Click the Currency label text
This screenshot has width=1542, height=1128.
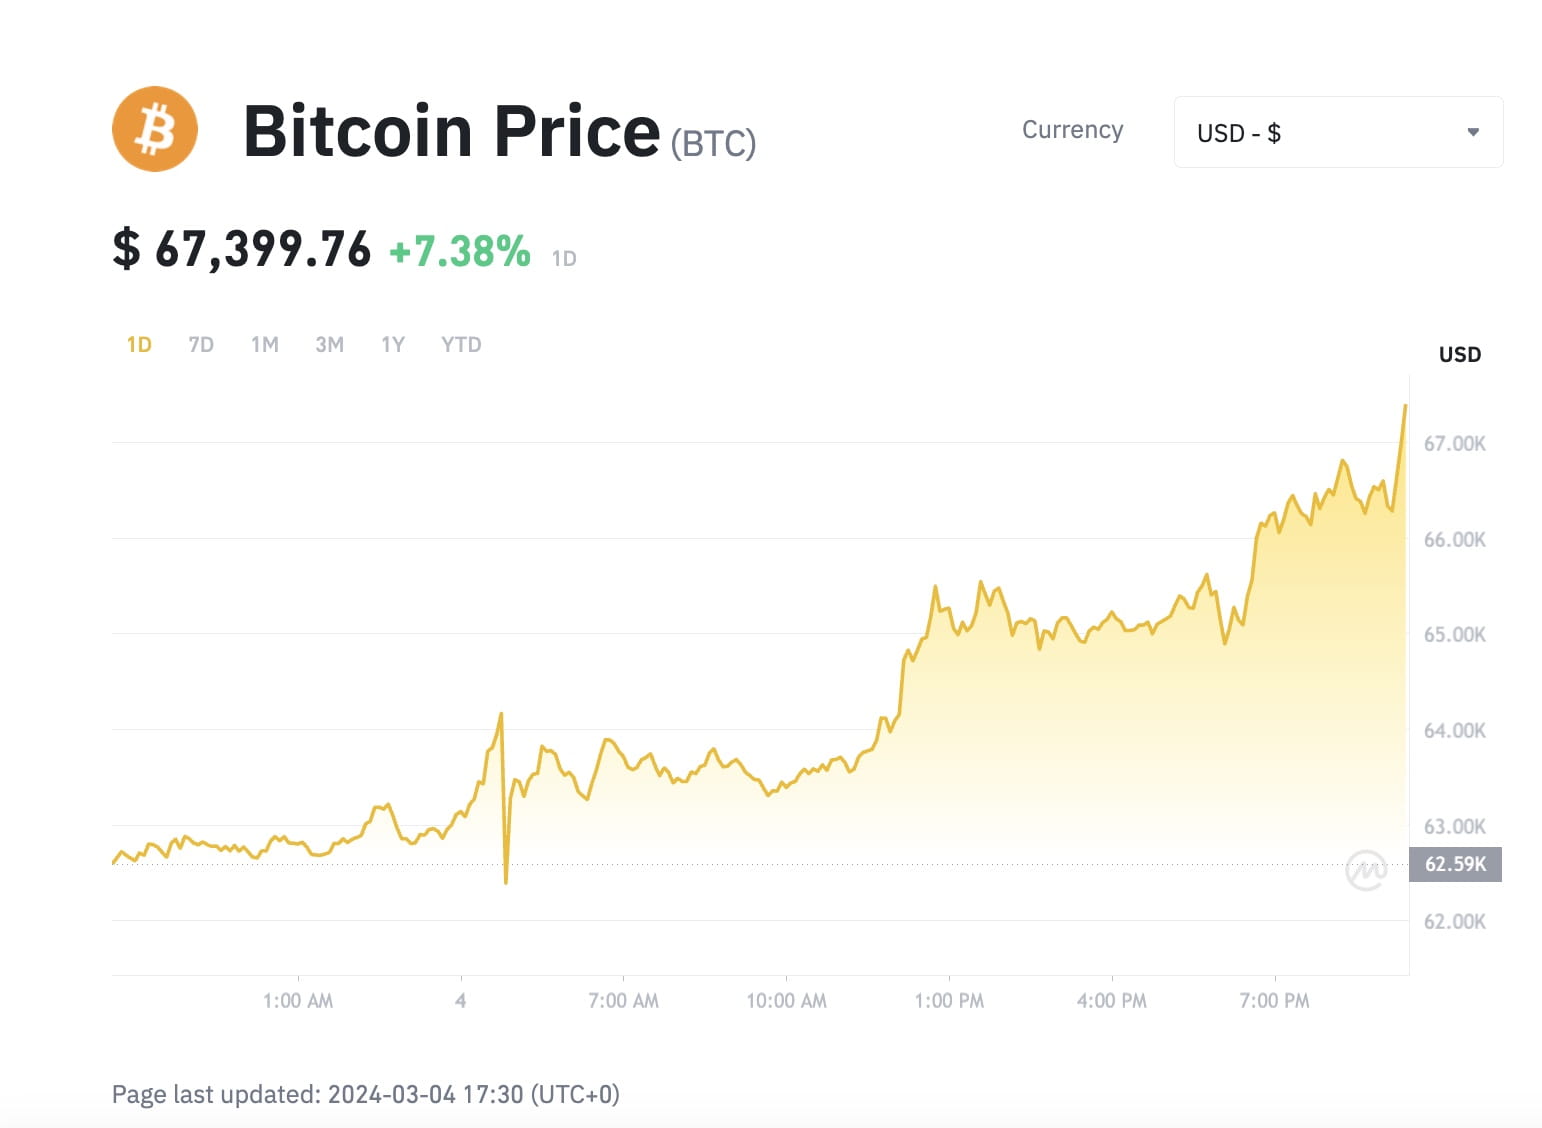pos(1072,130)
